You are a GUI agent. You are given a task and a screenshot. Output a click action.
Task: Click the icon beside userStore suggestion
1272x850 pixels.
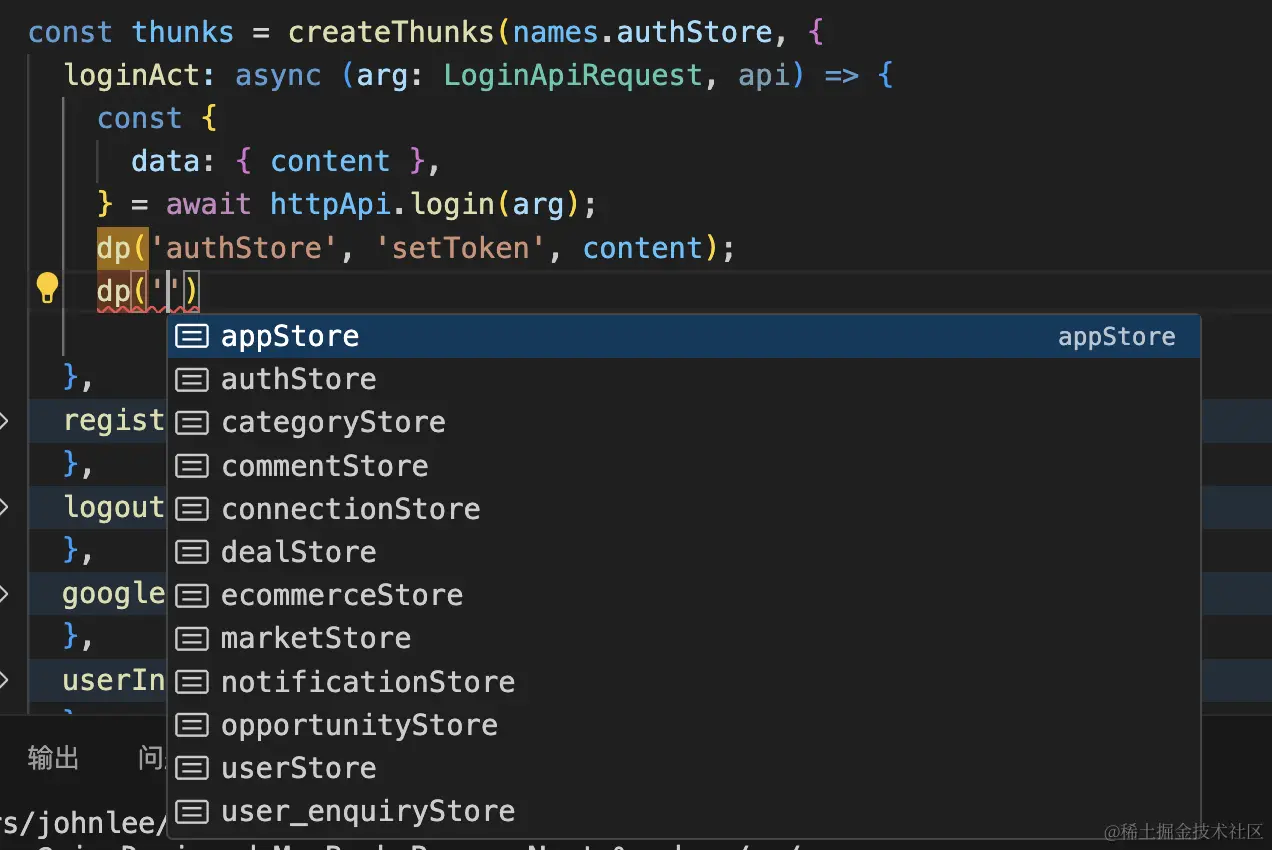point(192,767)
